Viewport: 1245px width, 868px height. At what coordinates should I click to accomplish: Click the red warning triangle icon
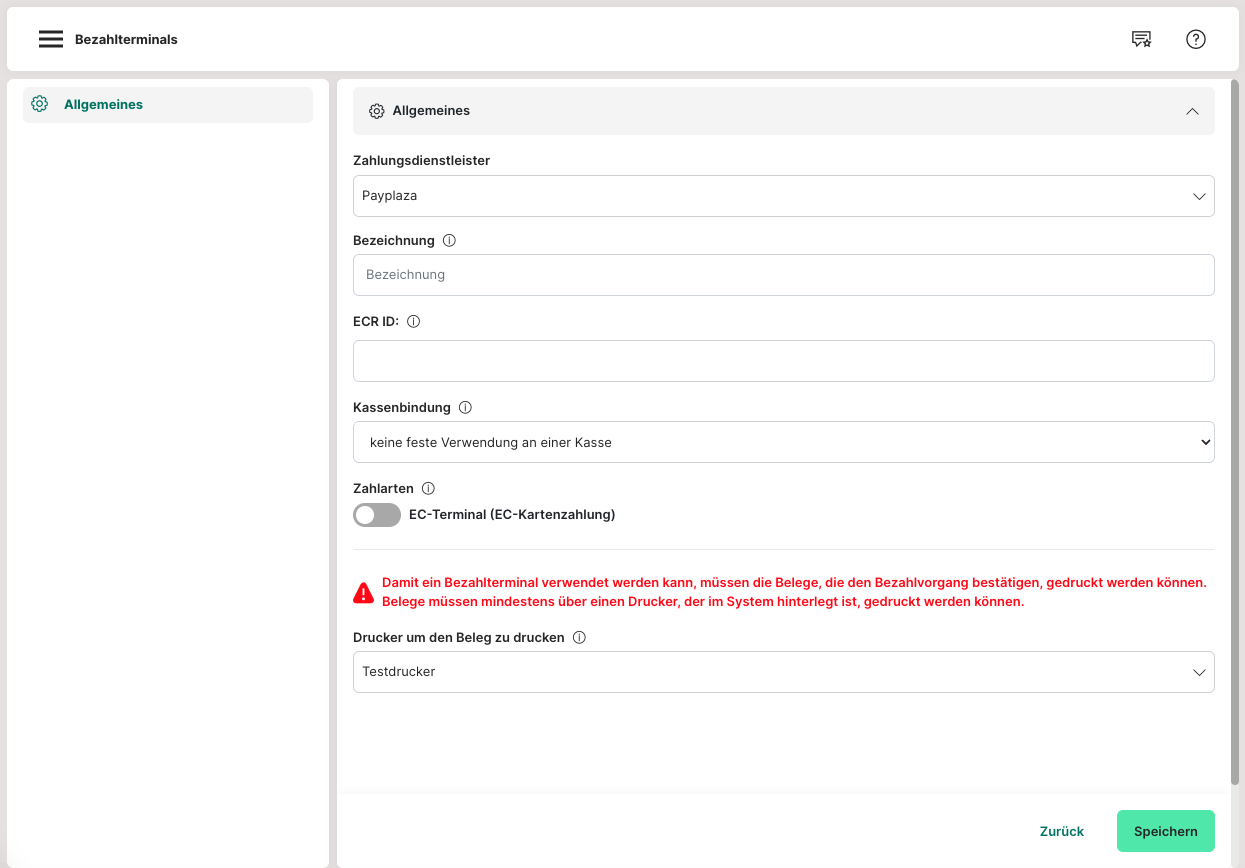point(364,593)
